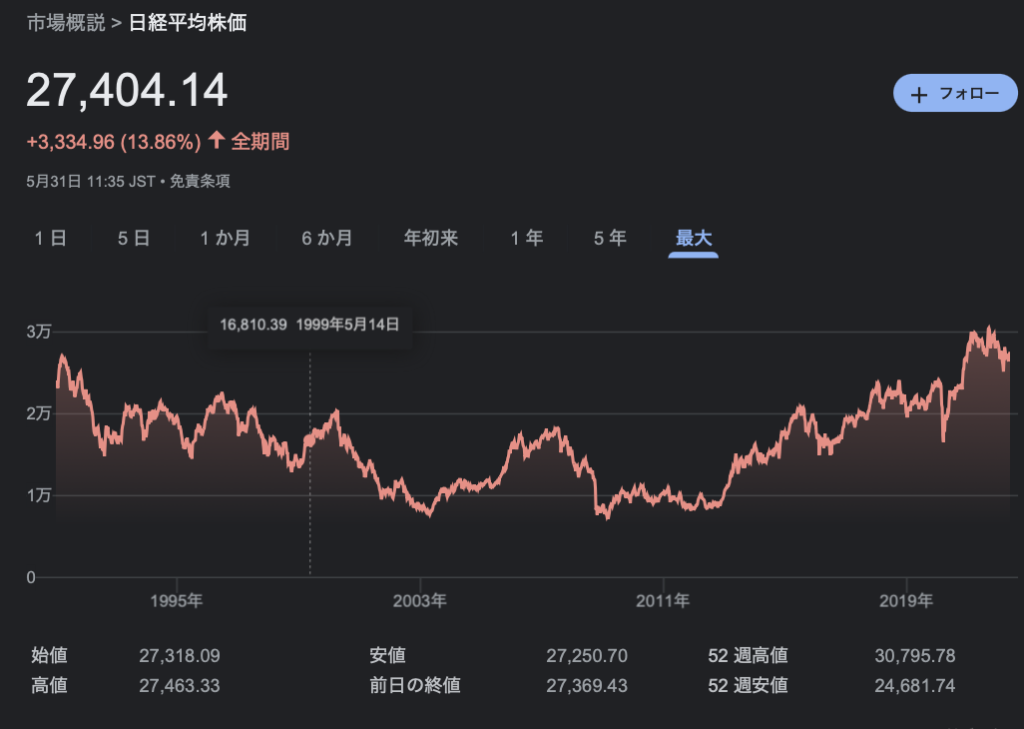Switch to the 6 か月 range tab
The width and height of the screenshot is (1024, 729).
327,238
